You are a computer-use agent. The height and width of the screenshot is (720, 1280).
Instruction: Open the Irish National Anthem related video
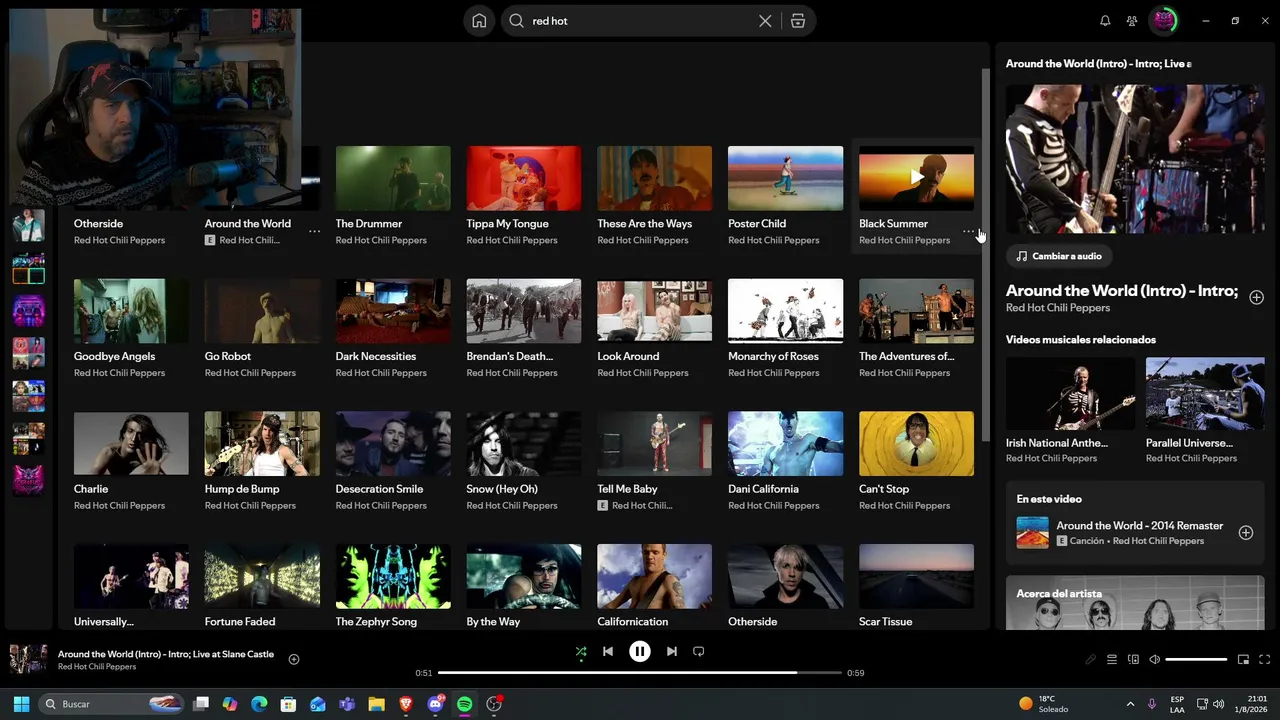[x=1070, y=394]
